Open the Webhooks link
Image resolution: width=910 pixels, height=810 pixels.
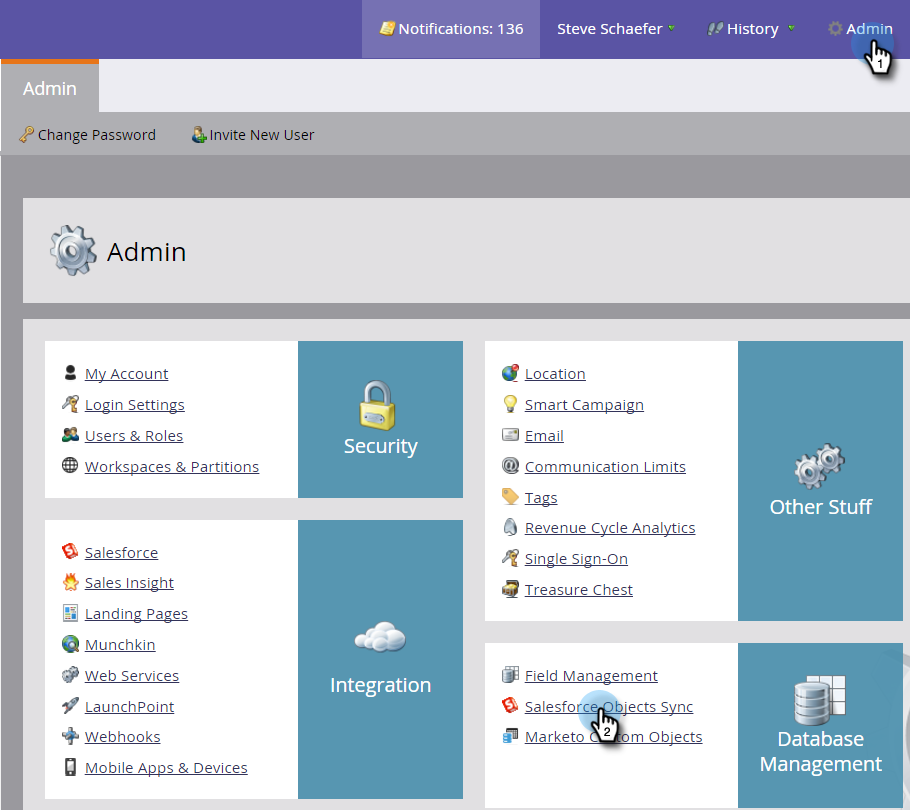(x=122, y=736)
